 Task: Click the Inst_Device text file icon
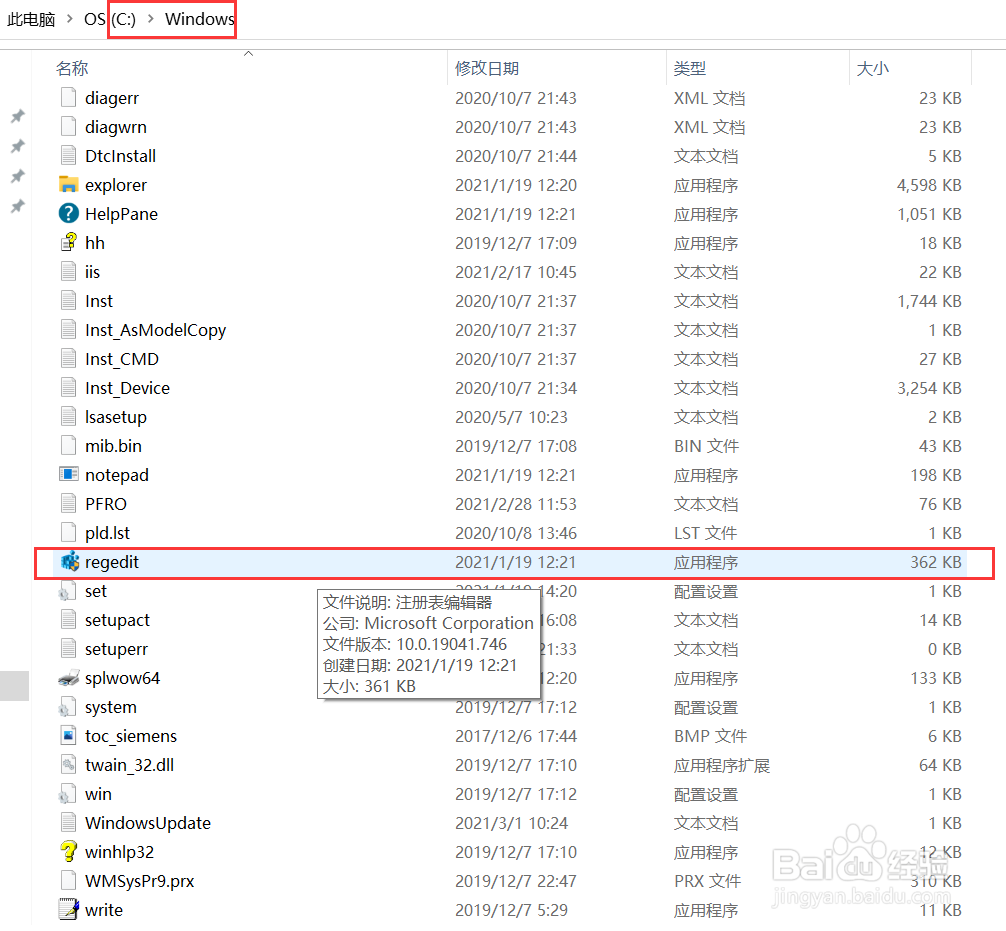point(69,388)
